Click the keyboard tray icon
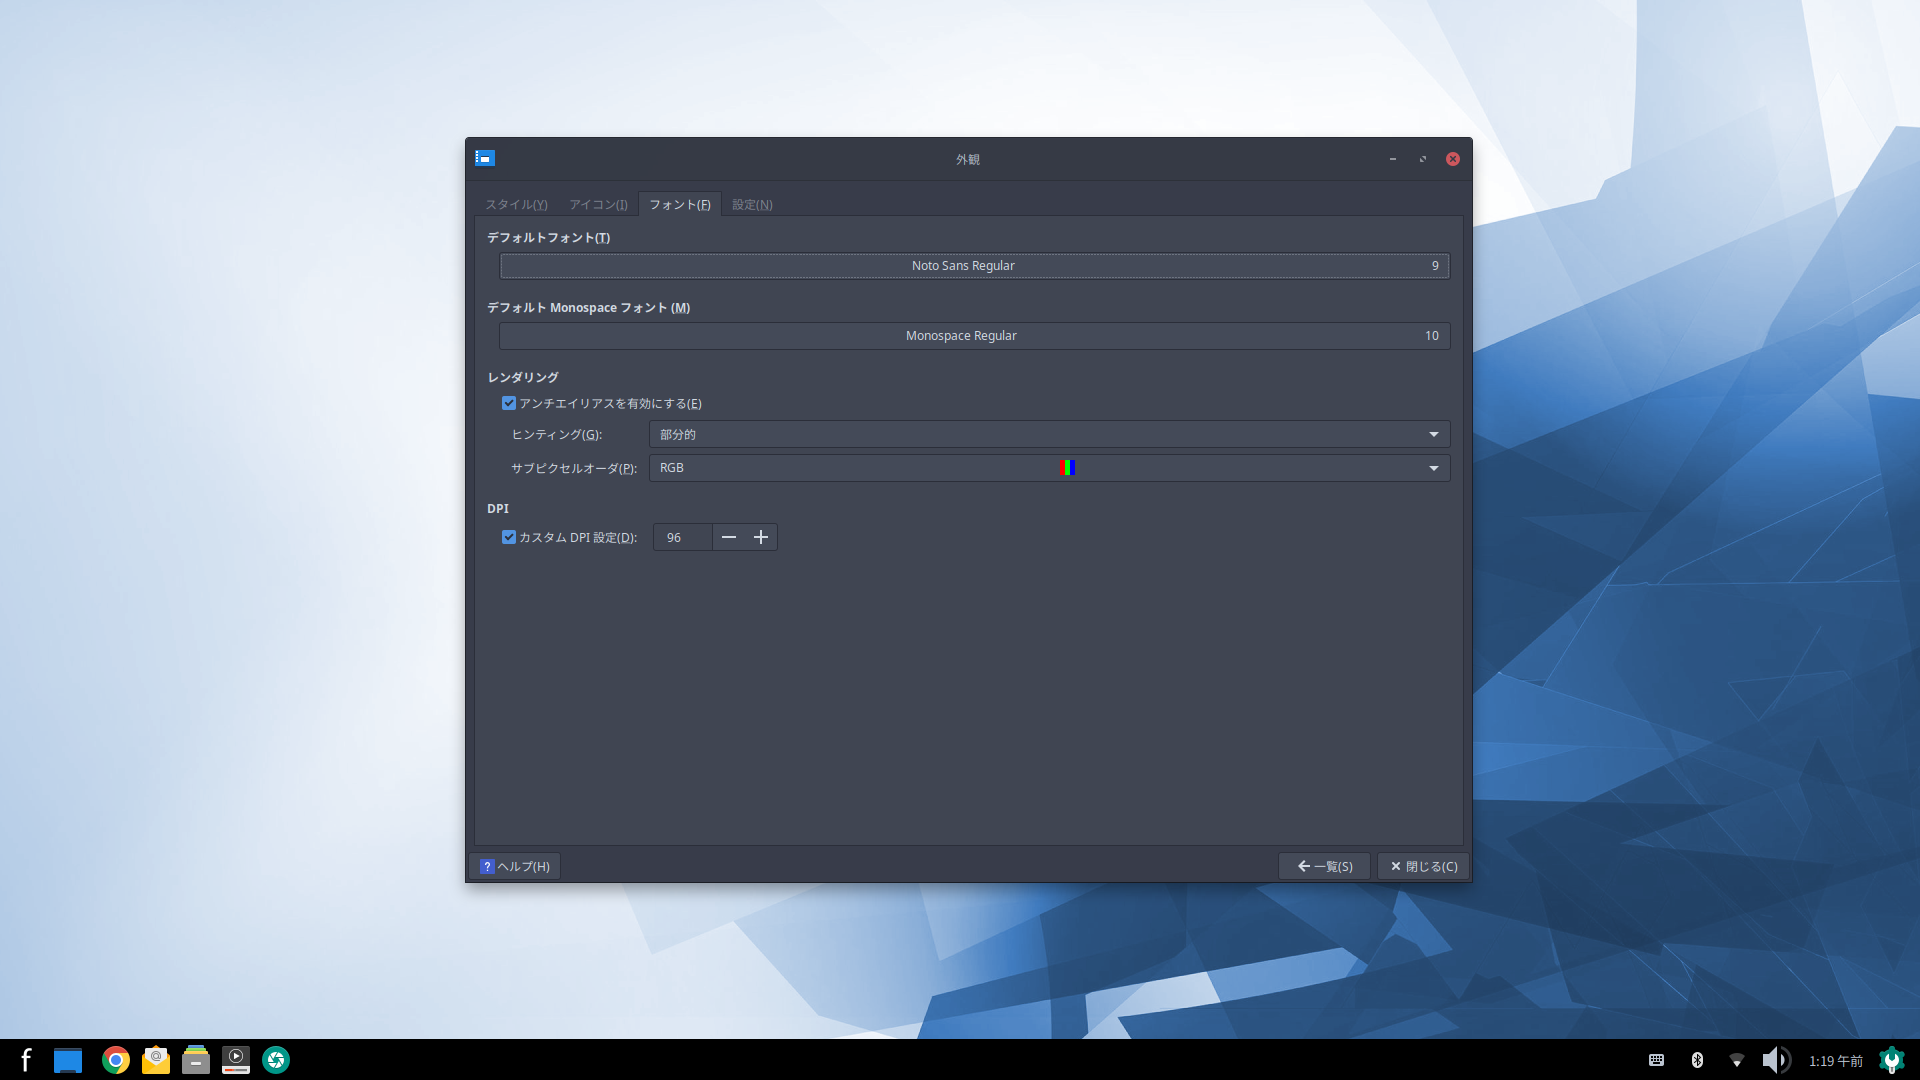 pyautogui.click(x=1656, y=1060)
